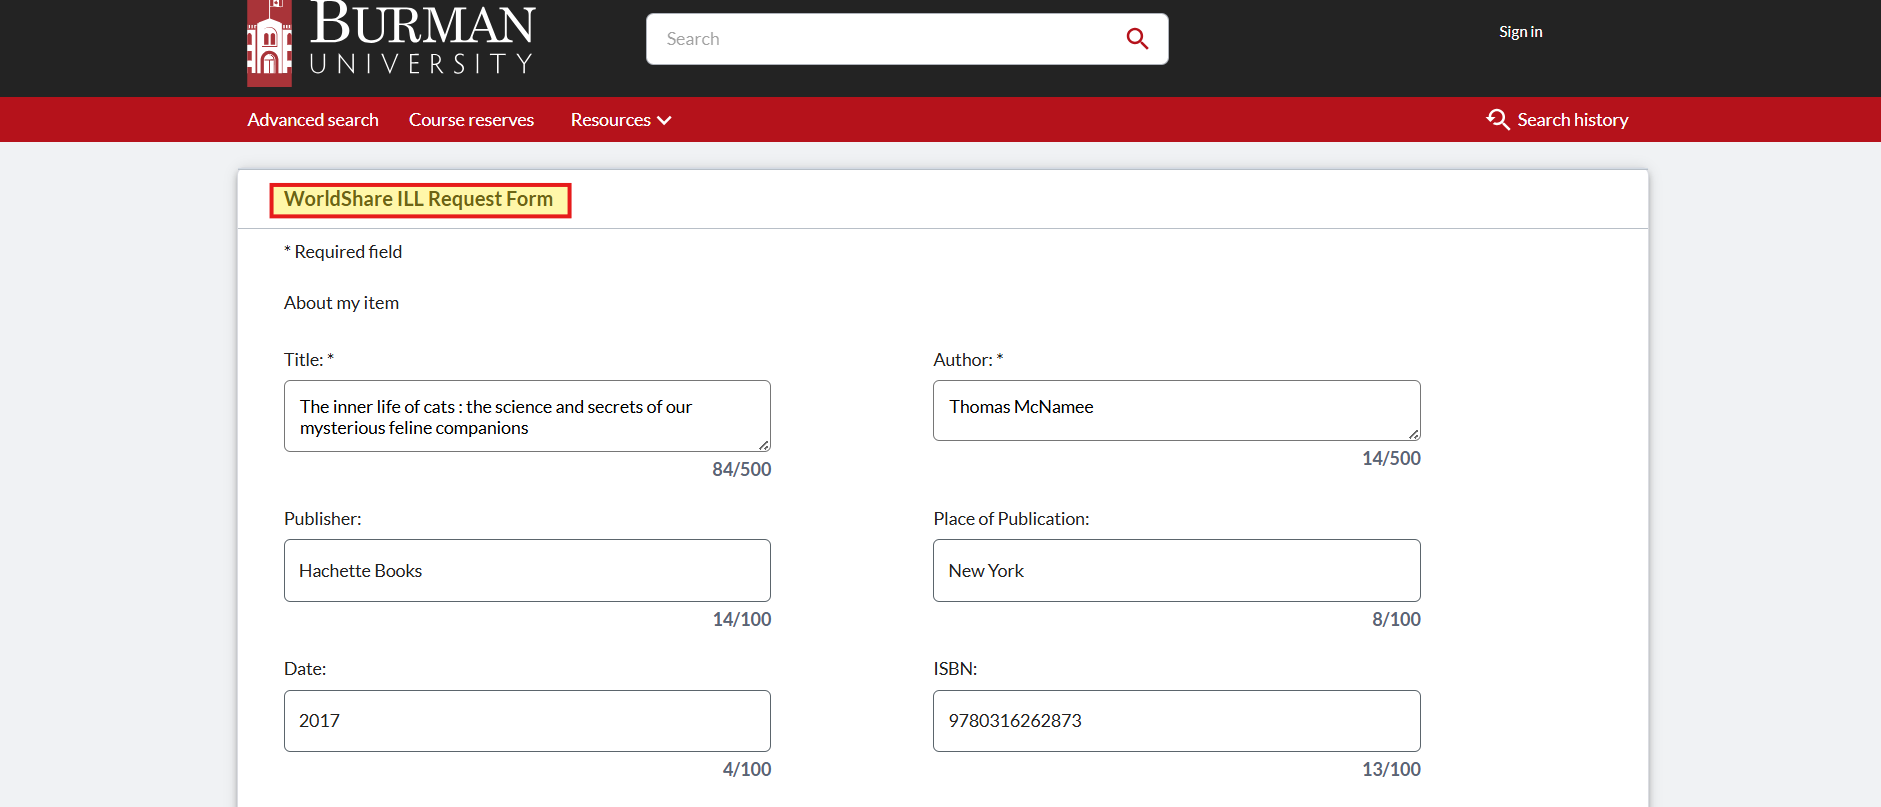Click the Search history magnifier icon
The width and height of the screenshot is (1881, 807).
tap(1497, 120)
